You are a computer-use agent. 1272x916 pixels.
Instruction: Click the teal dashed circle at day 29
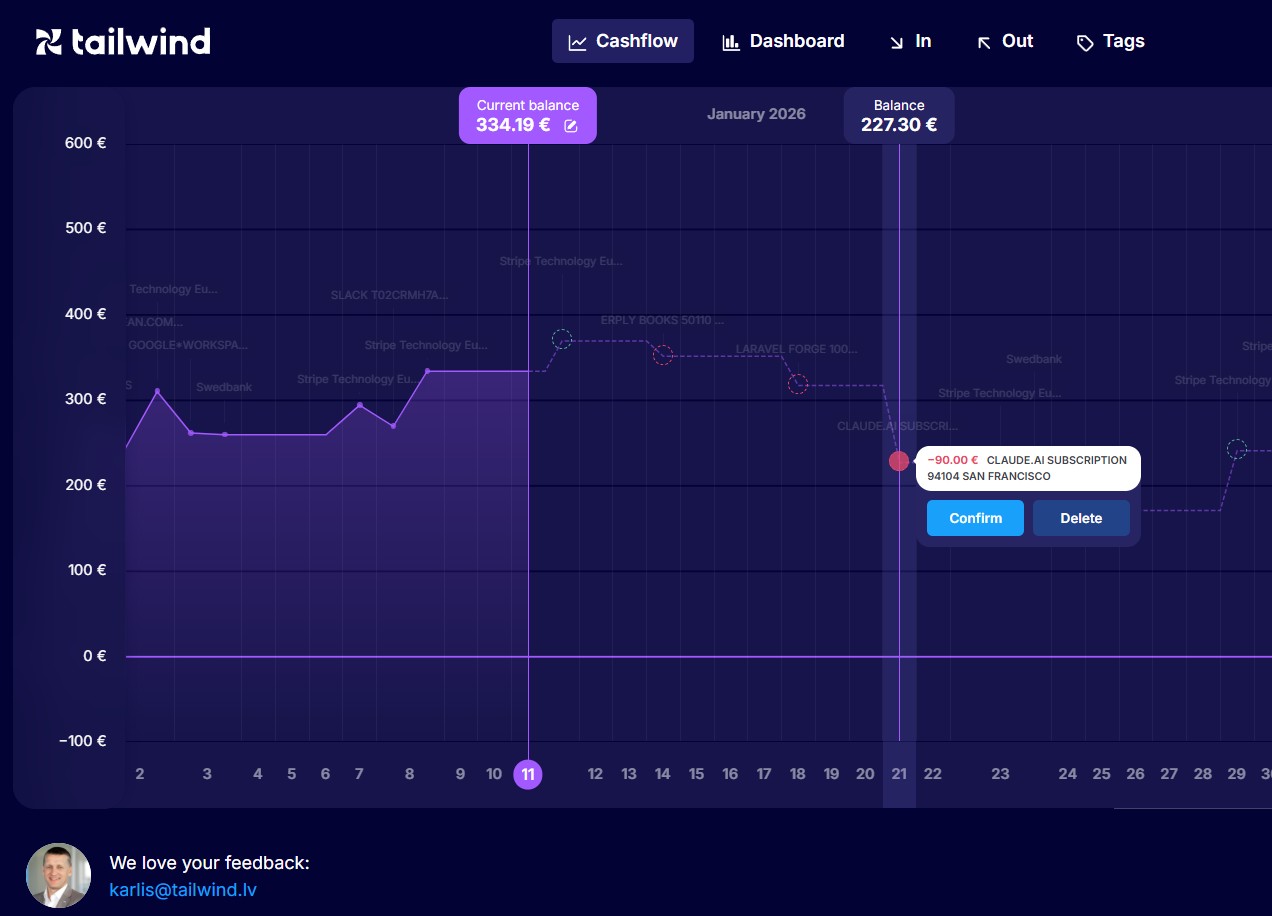(1237, 449)
